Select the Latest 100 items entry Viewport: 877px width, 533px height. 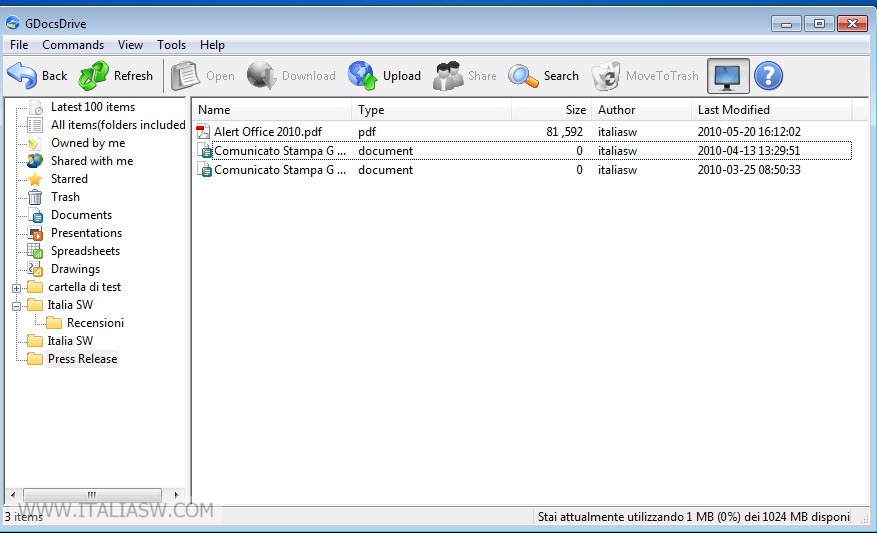tap(93, 107)
